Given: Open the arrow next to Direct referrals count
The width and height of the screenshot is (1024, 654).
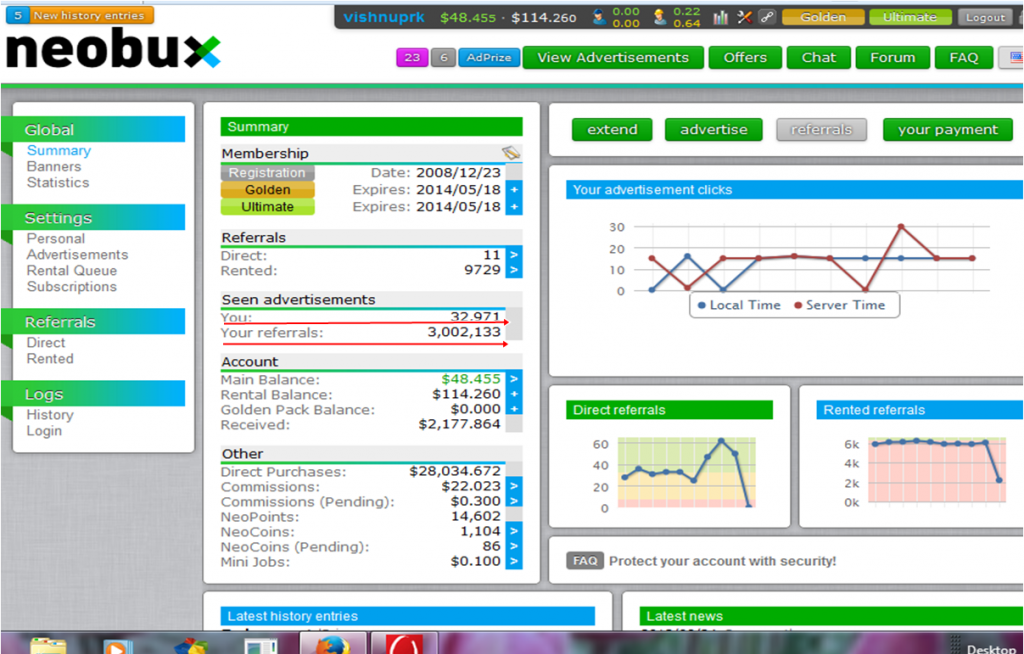Looking at the screenshot, I should coord(514,255).
